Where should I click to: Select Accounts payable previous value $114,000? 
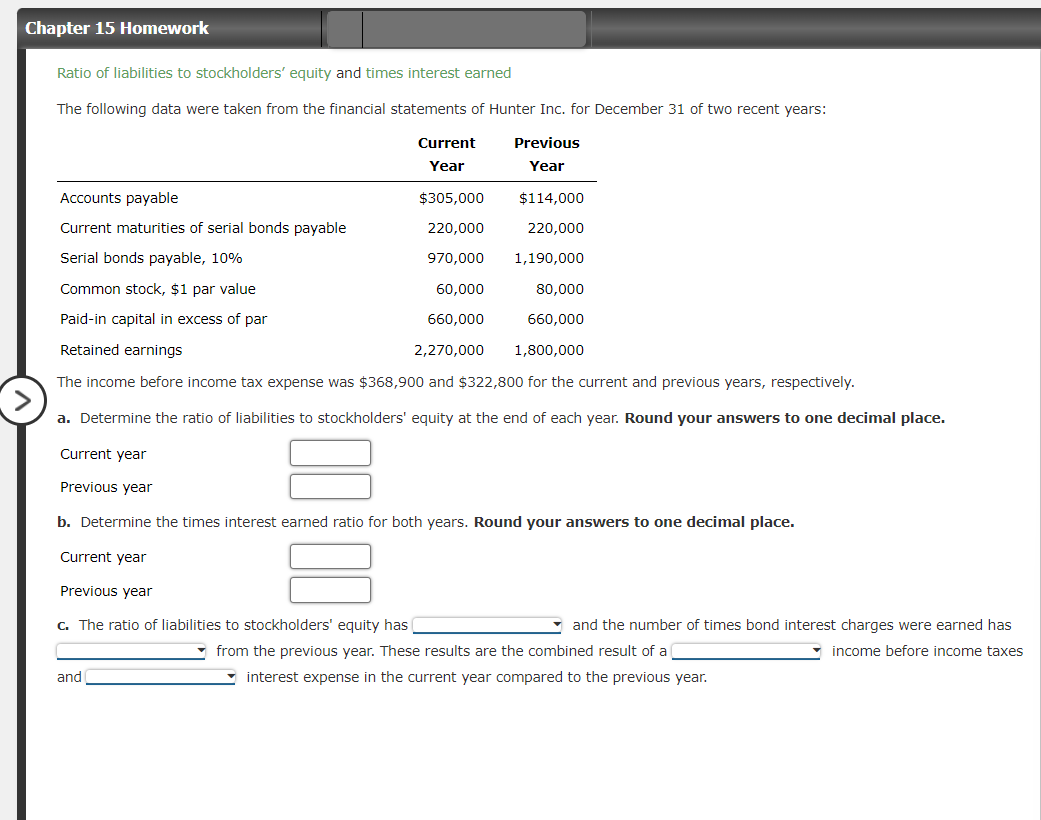click(x=551, y=198)
